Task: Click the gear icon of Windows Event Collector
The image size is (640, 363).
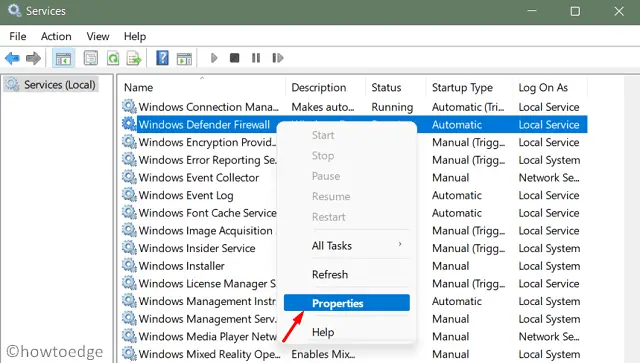Action: tap(129, 177)
